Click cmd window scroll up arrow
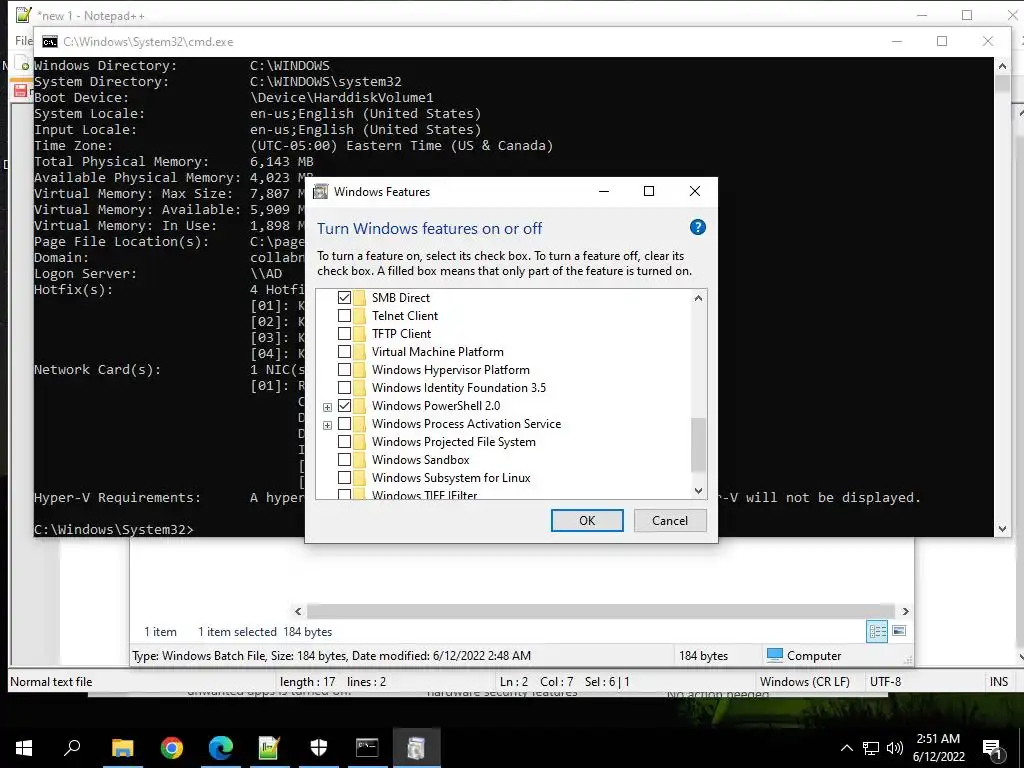The image size is (1024, 768). [1002, 66]
